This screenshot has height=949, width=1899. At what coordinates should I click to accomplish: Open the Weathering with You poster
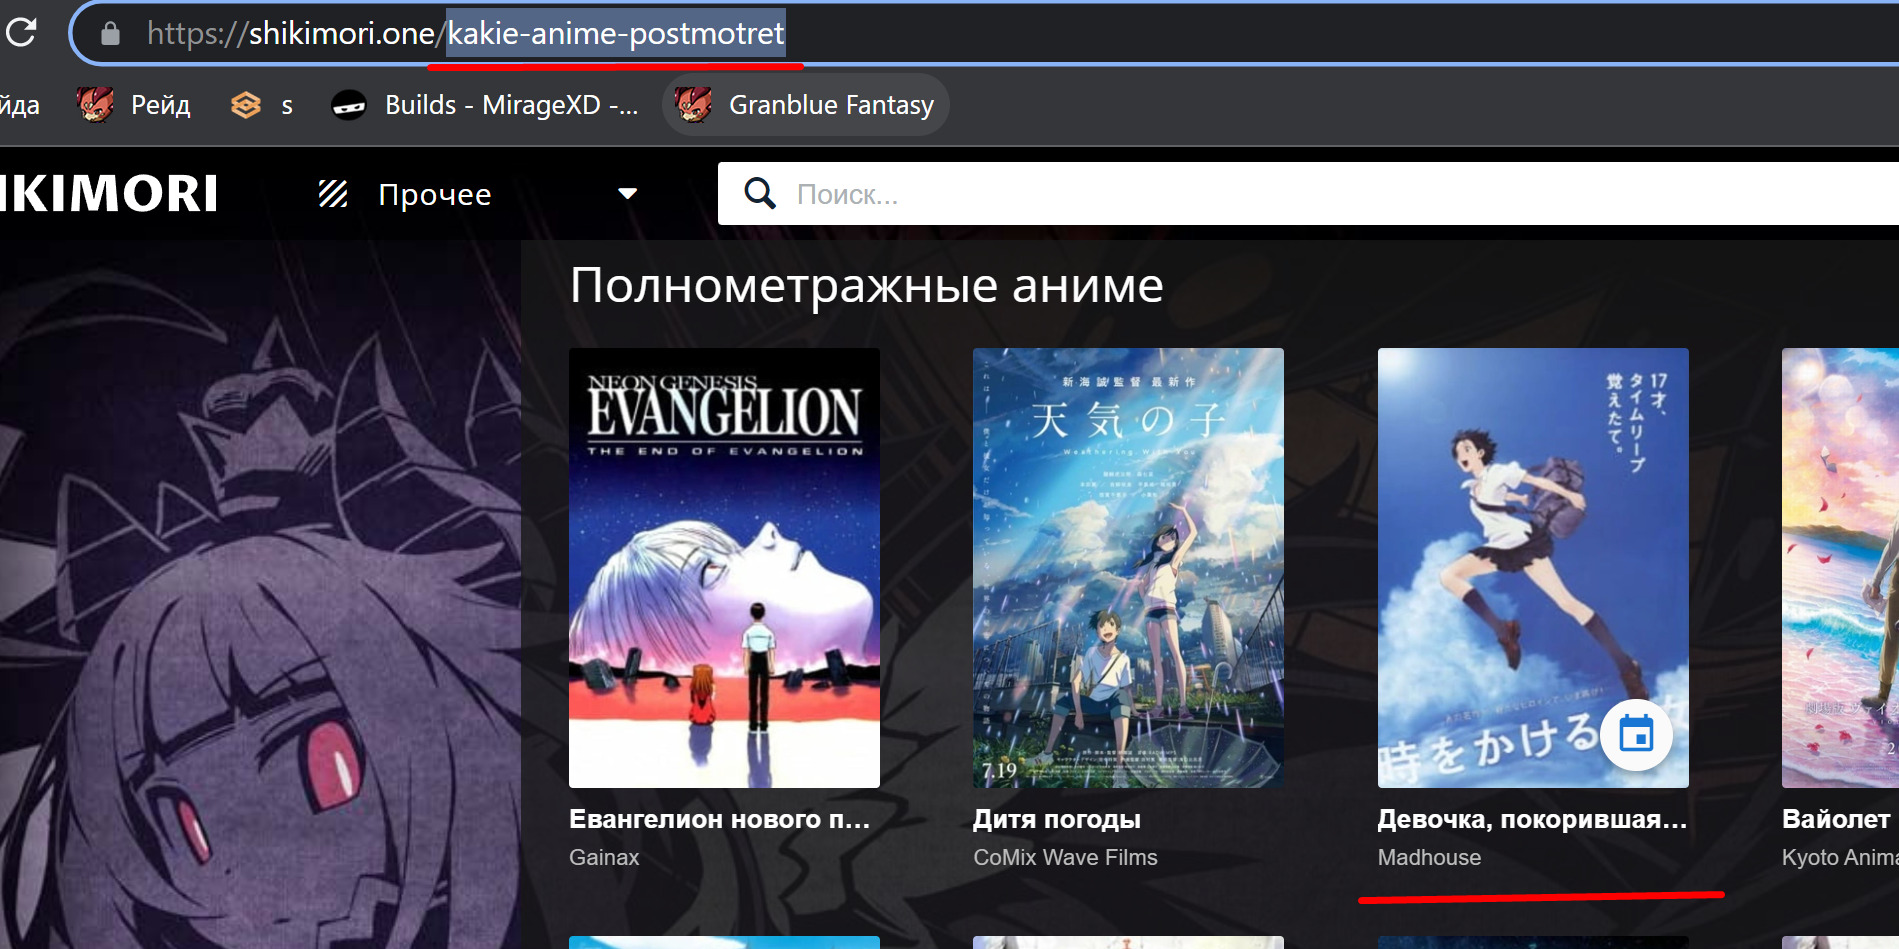point(1128,567)
